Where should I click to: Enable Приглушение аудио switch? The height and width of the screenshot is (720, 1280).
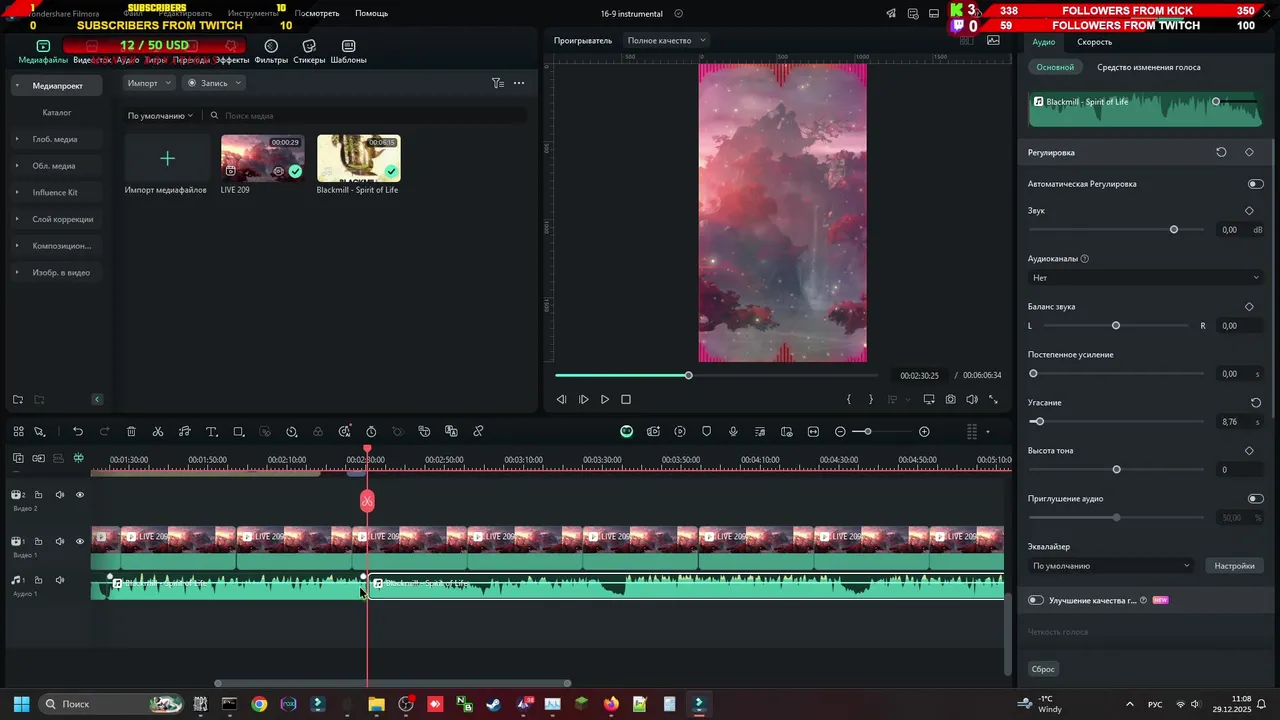1255,499
